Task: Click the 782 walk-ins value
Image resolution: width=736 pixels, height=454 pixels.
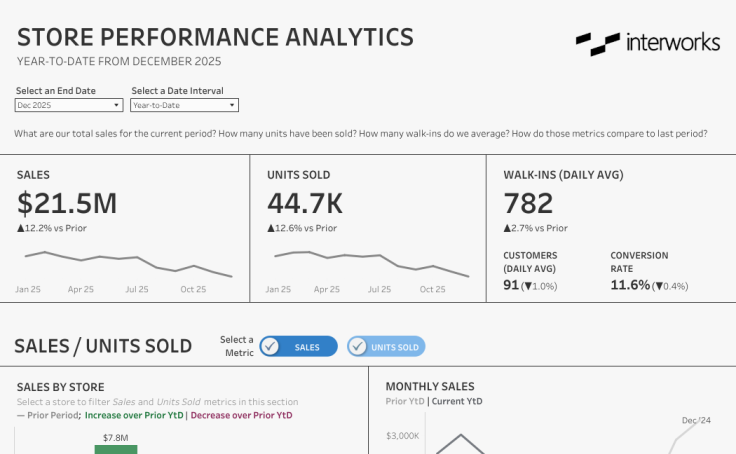Action: click(528, 203)
